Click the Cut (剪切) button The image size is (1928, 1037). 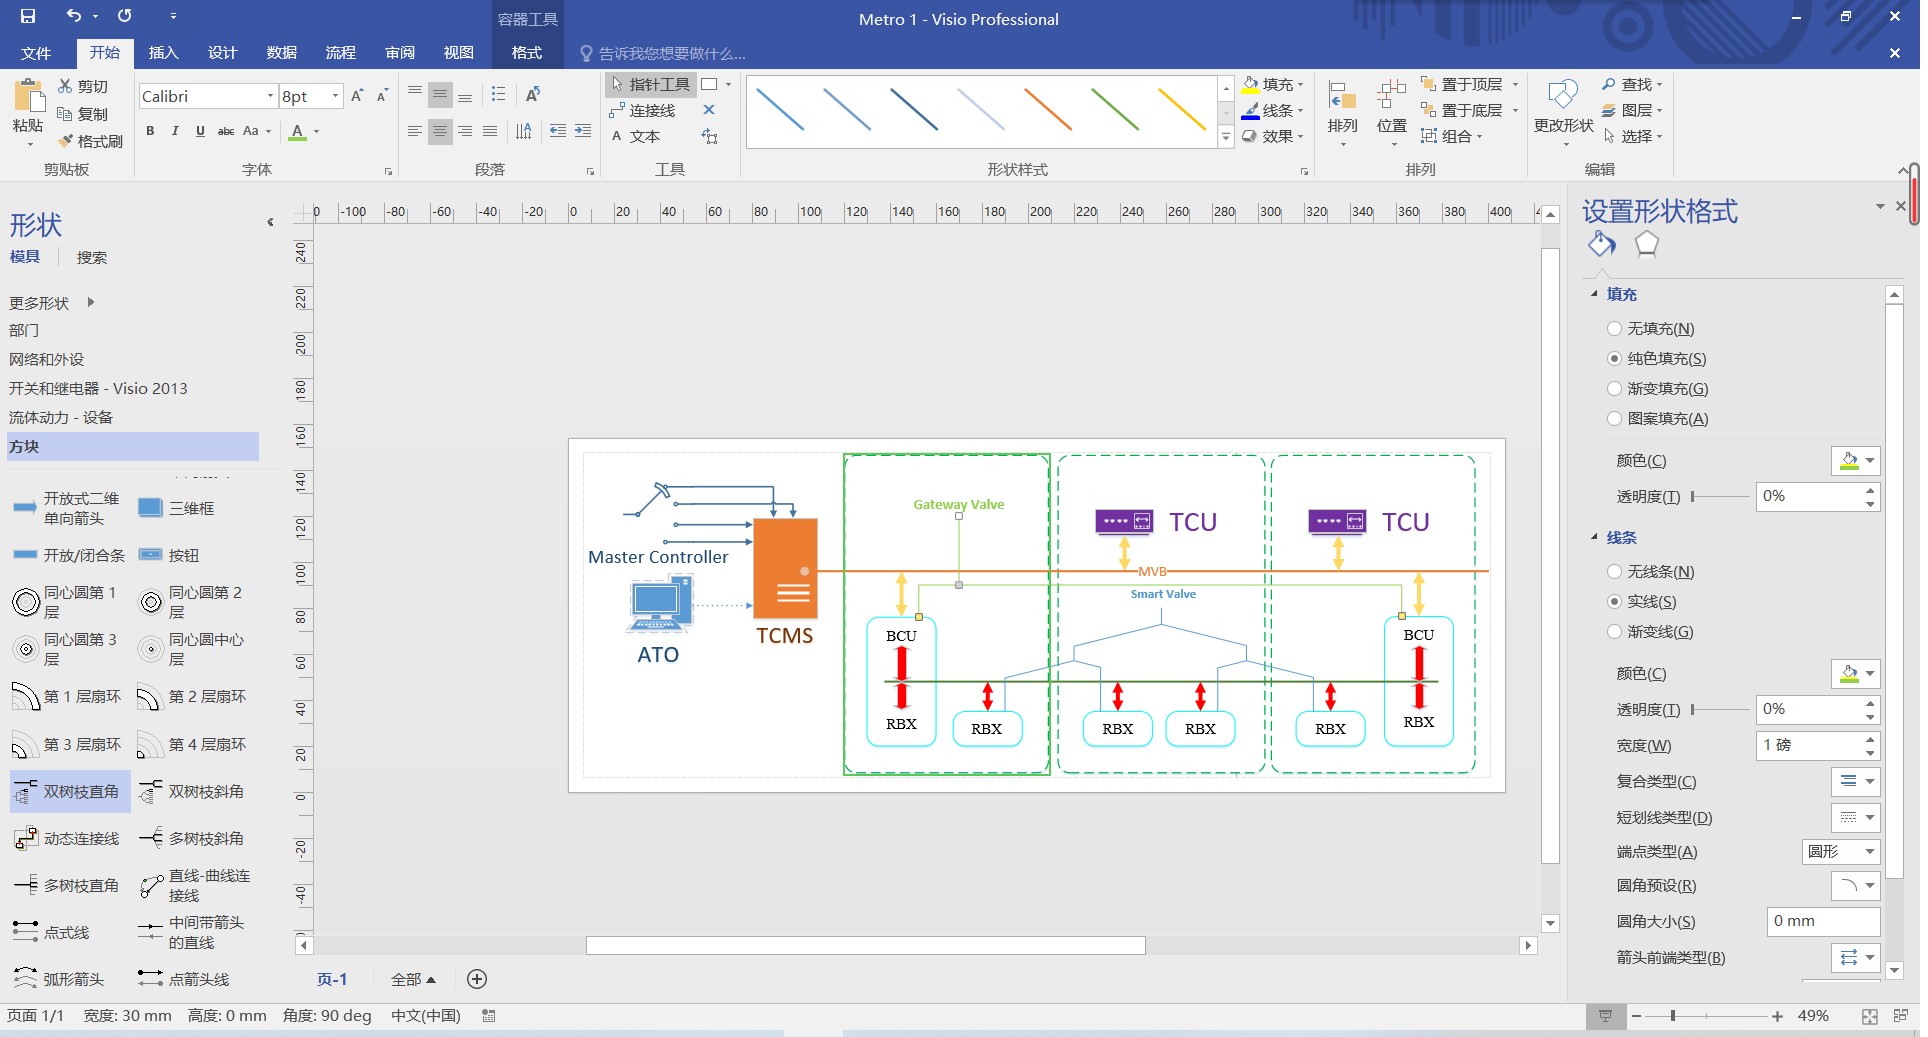click(x=83, y=86)
